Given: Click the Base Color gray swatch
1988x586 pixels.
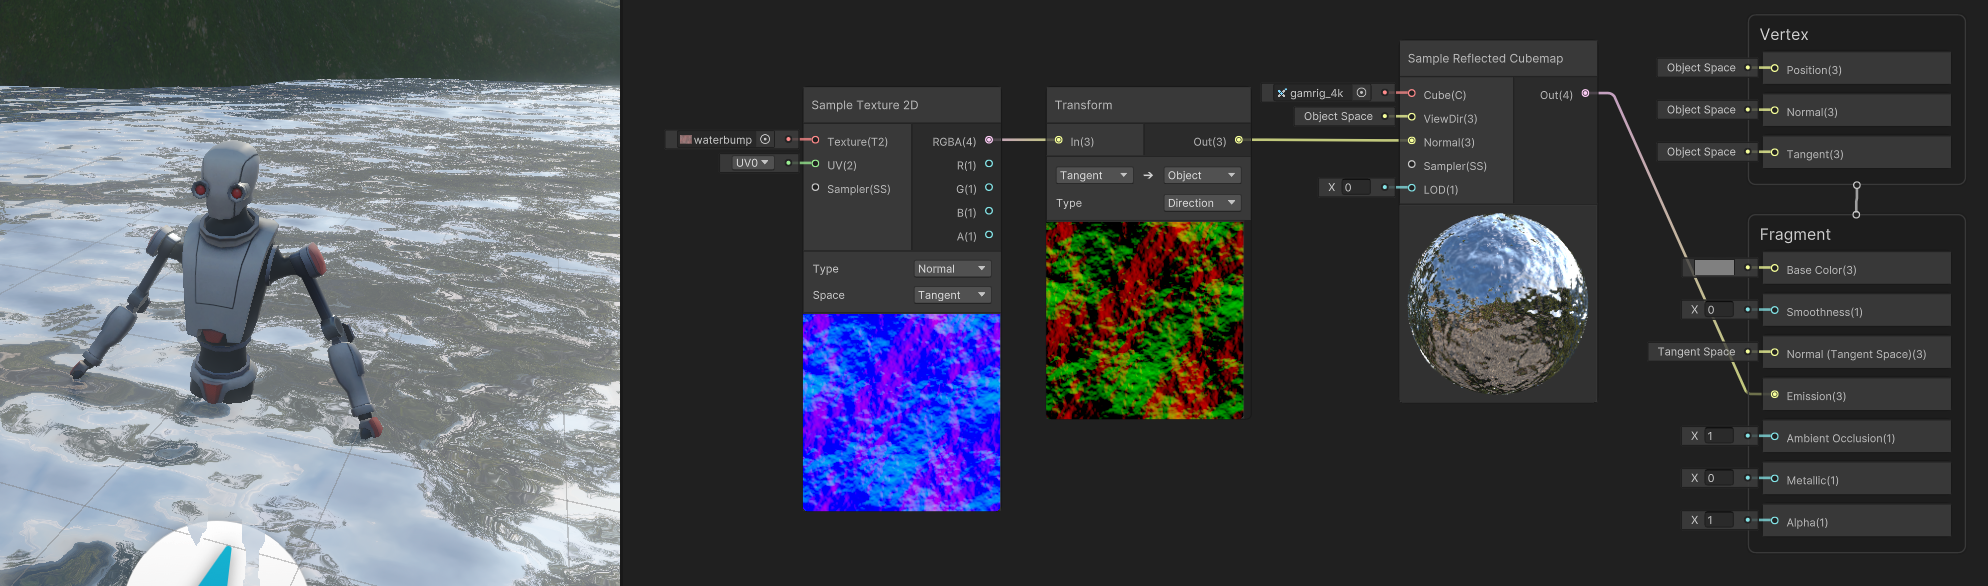Looking at the screenshot, I should coord(1714,268).
